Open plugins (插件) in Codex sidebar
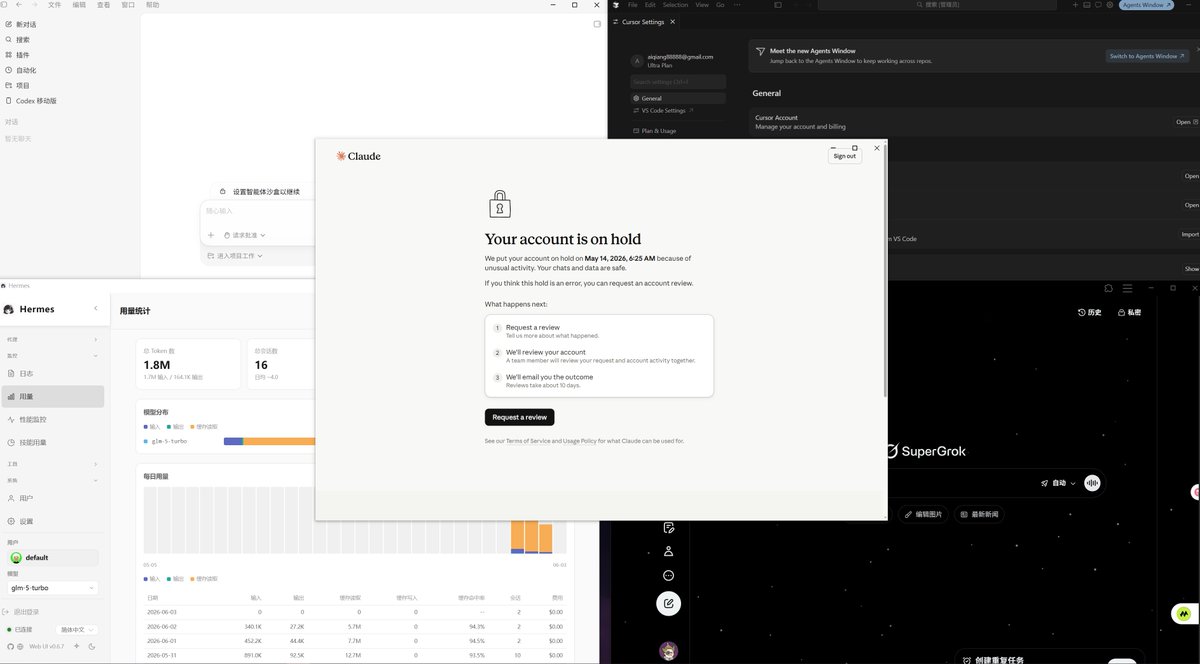The height and width of the screenshot is (664, 1200). click(18, 55)
